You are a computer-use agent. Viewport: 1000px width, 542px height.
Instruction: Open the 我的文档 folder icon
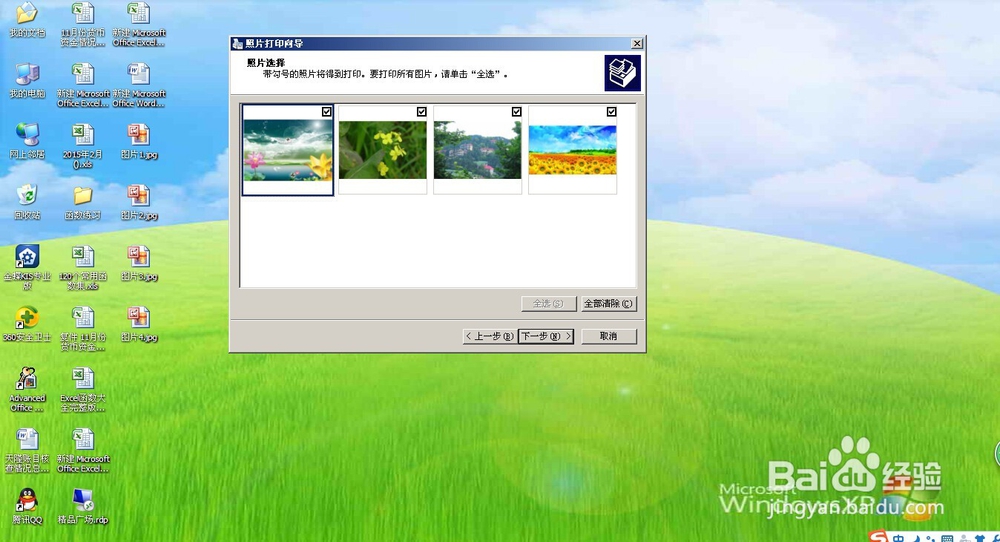point(27,13)
